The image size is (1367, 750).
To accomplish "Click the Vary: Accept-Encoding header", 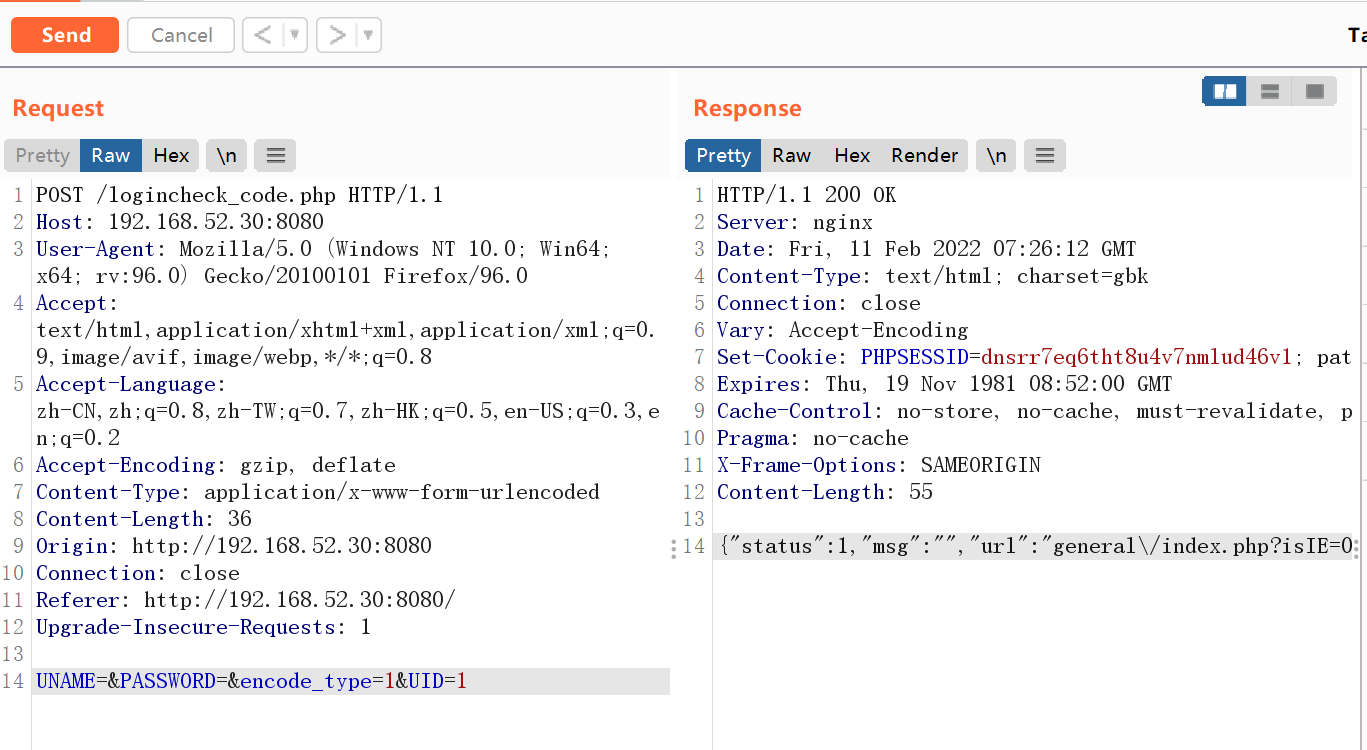I will (x=843, y=330).
